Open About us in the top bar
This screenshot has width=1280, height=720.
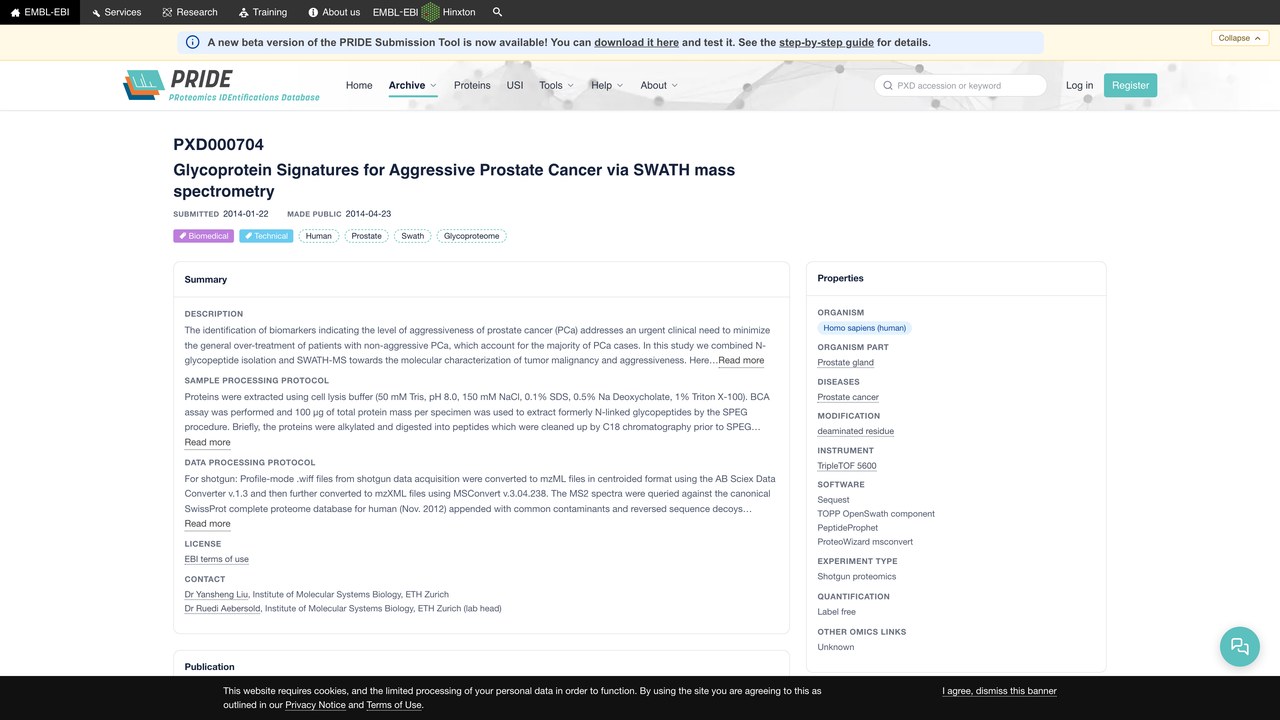pos(334,12)
